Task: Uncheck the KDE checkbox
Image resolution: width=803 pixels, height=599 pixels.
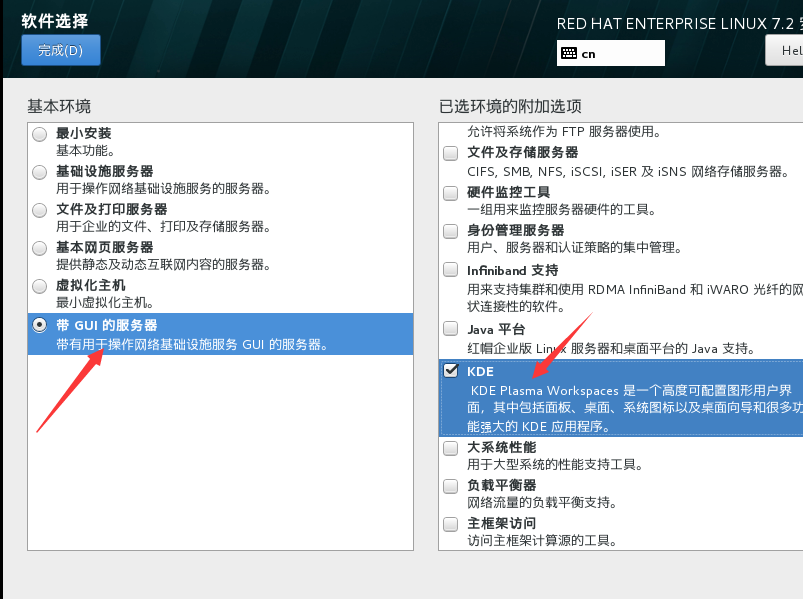Action: tap(451, 371)
